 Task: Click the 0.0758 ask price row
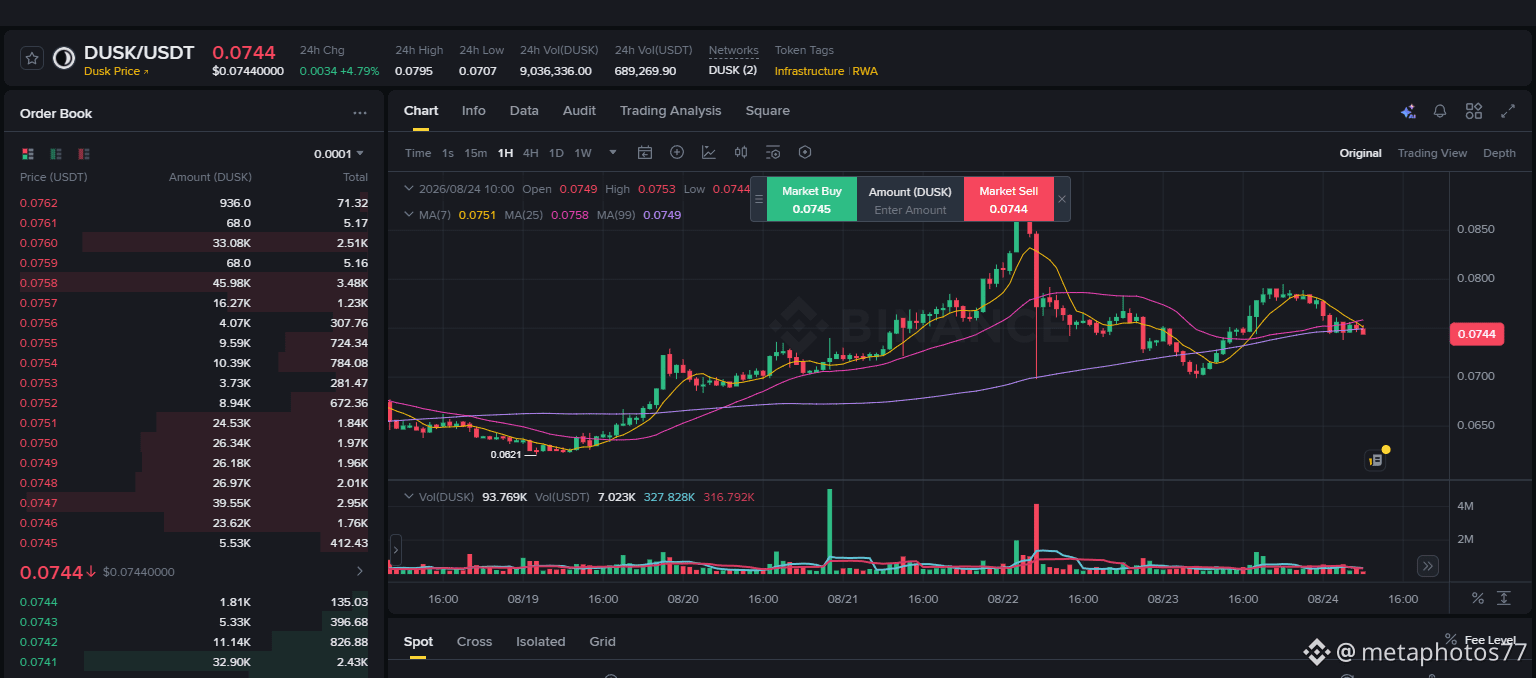(x=194, y=283)
